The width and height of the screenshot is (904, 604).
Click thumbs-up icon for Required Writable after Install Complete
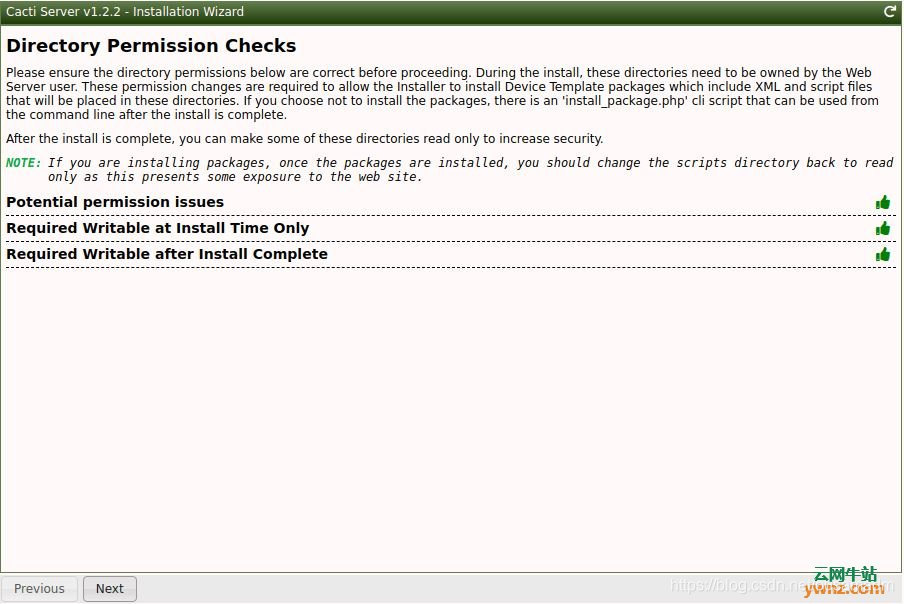(883, 255)
